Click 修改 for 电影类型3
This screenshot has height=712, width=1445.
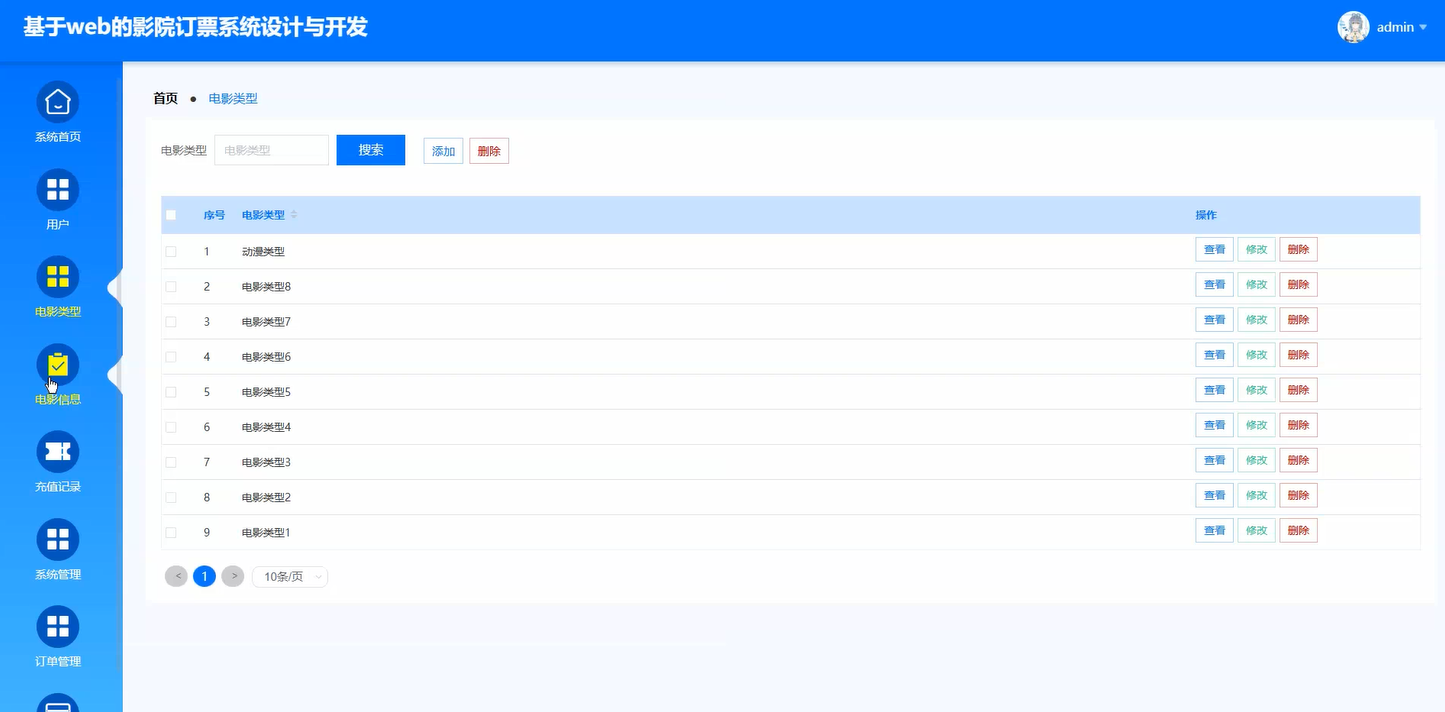tap(1256, 460)
